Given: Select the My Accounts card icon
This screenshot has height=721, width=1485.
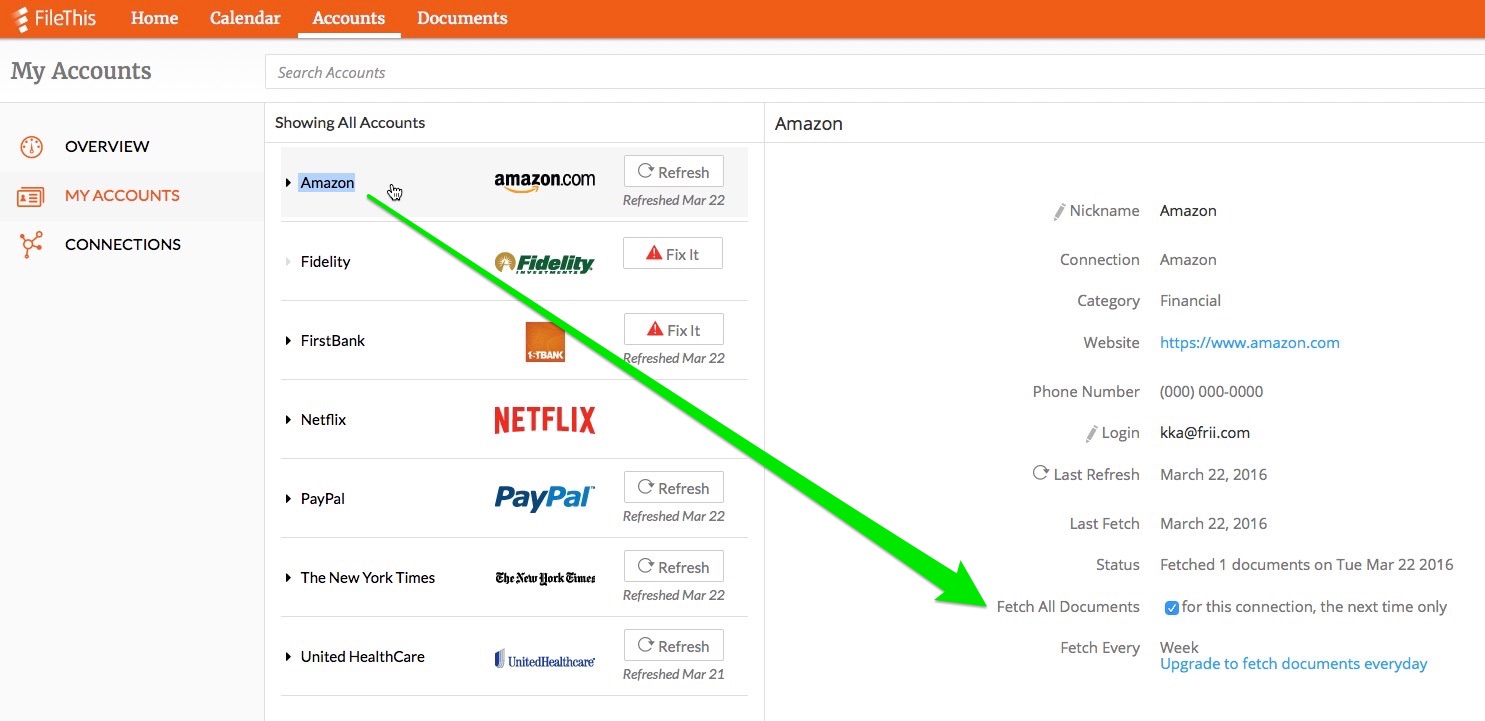Looking at the screenshot, I should pyautogui.click(x=31, y=196).
